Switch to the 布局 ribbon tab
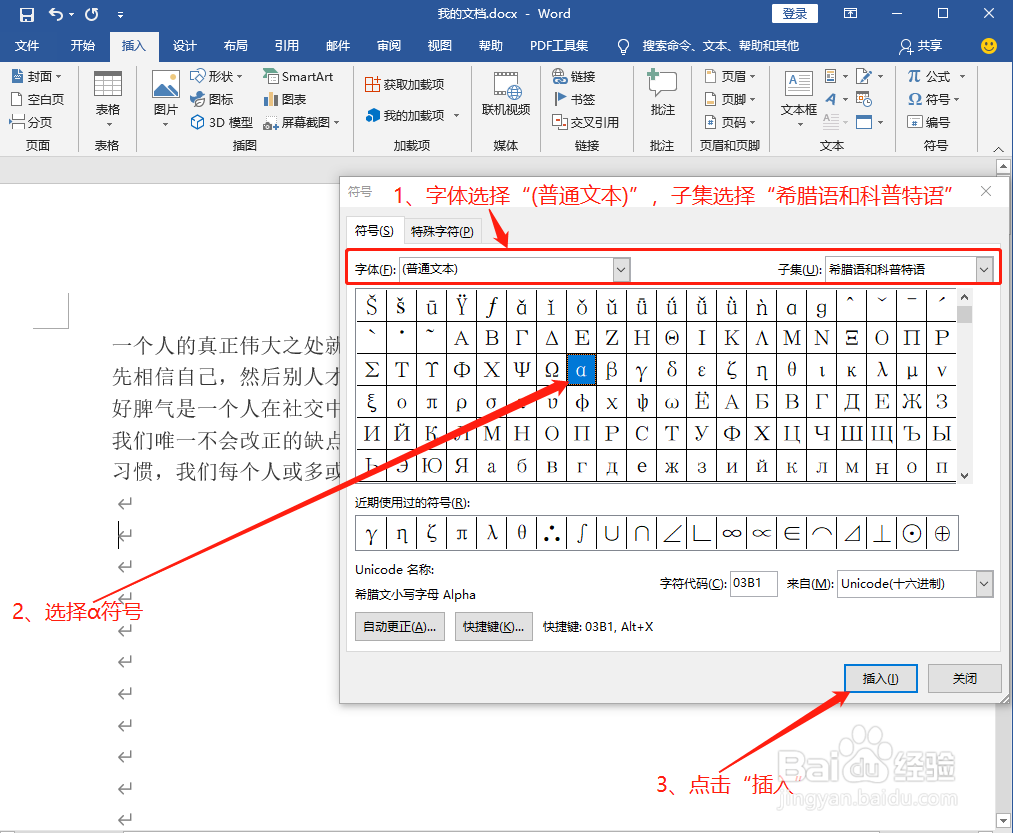The height and width of the screenshot is (833, 1013). point(235,46)
